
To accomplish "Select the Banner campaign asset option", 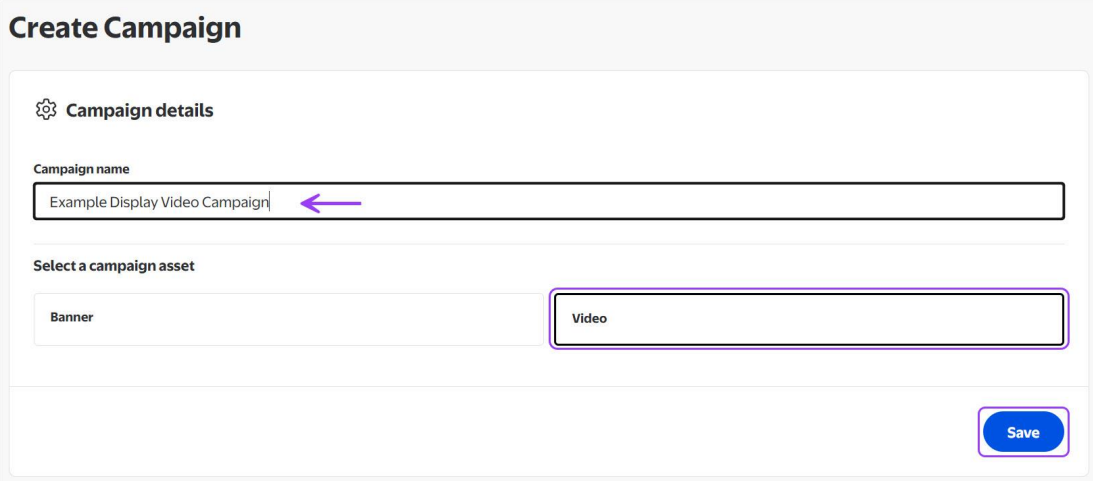I will pyautogui.click(x=288, y=319).
